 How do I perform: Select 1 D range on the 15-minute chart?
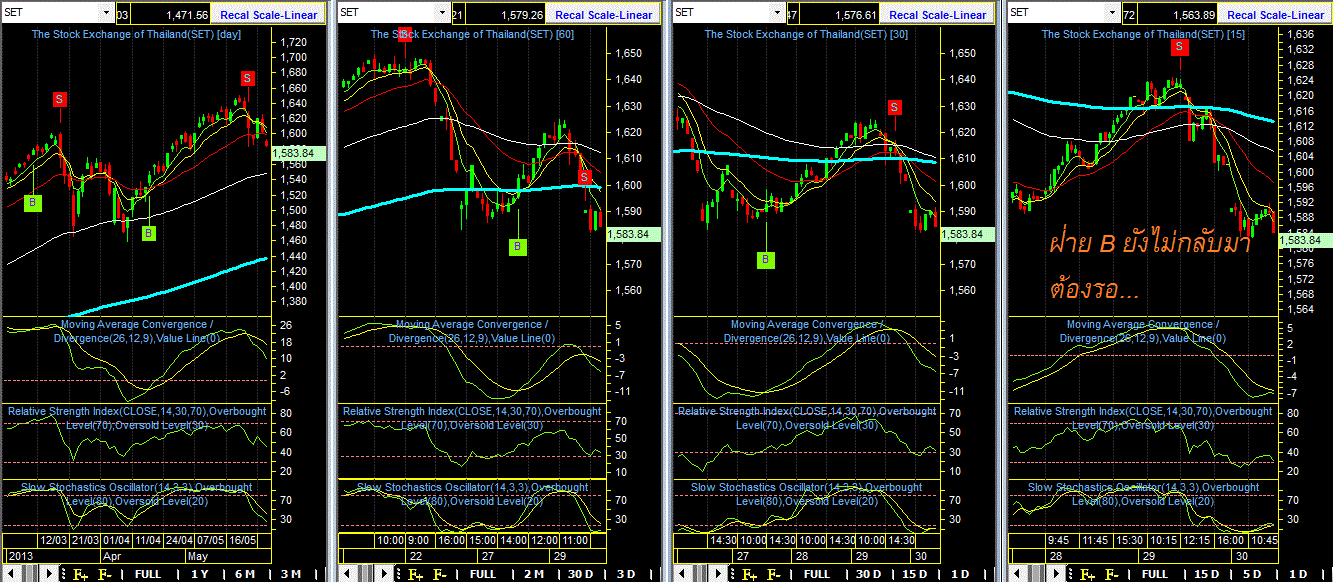[1298, 574]
